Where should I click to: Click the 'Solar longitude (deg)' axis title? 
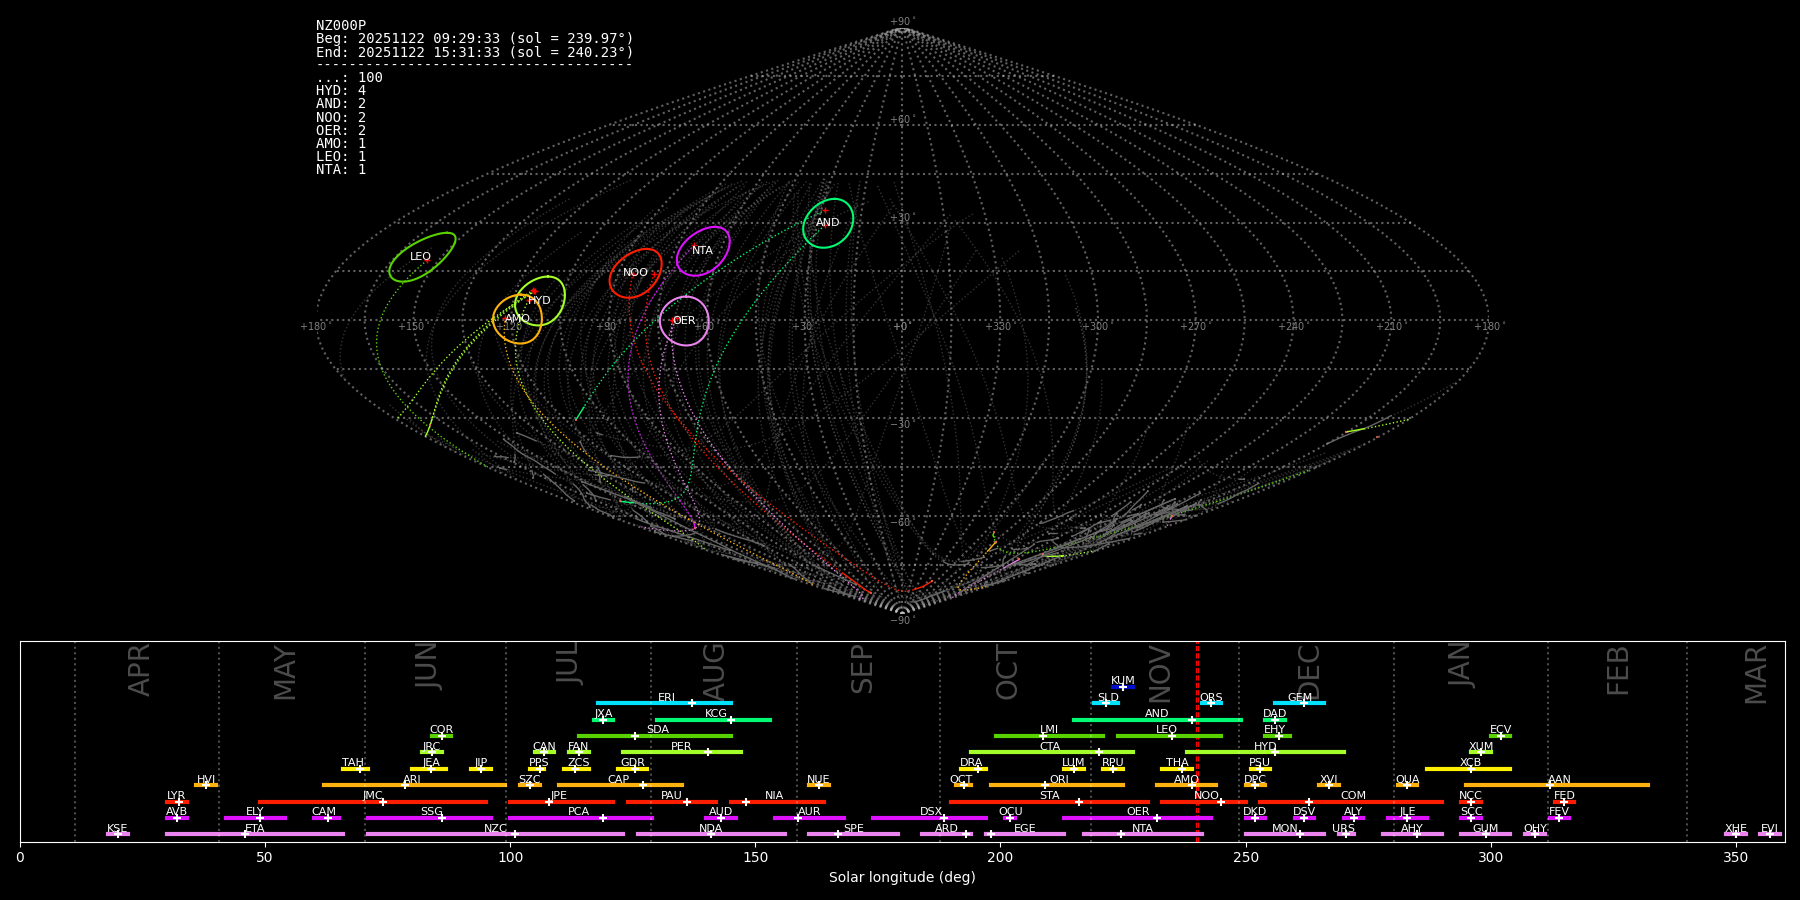[x=902, y=877]
